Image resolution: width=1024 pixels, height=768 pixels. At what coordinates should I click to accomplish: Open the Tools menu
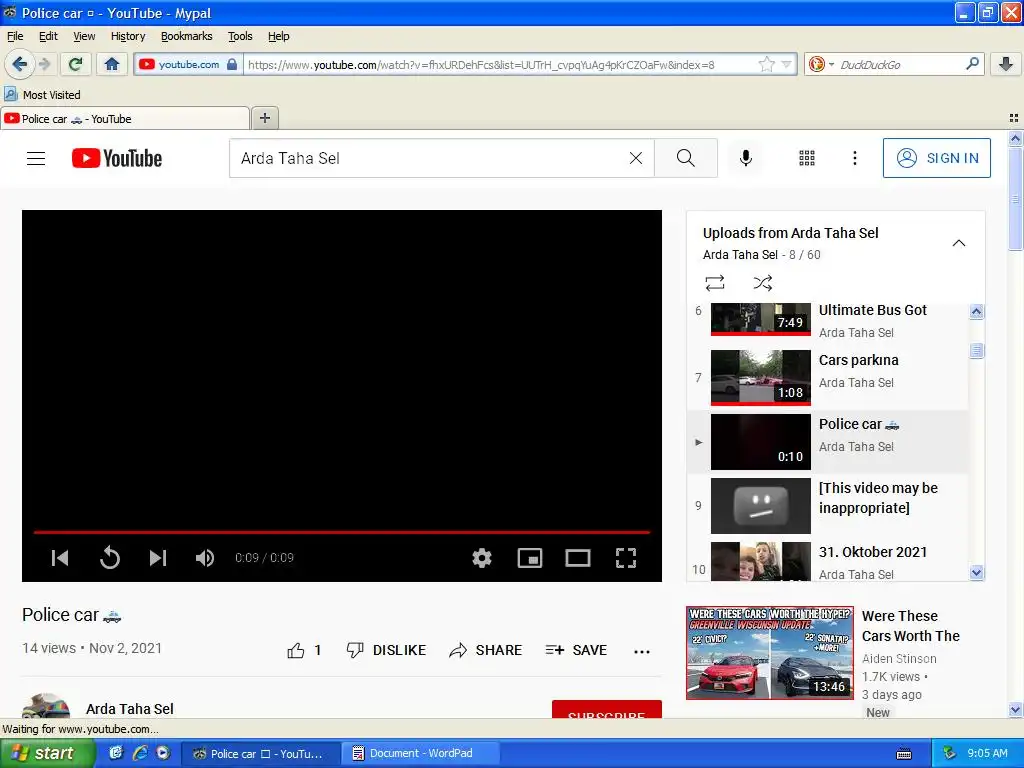240,36
